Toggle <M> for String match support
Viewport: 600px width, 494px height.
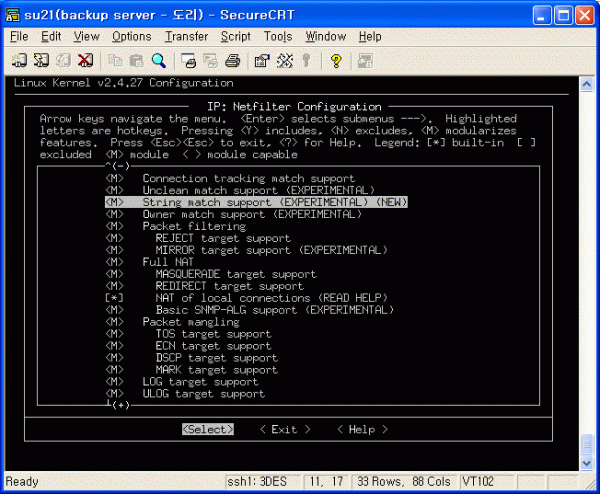pyautogui.click(x=114, y=202)
